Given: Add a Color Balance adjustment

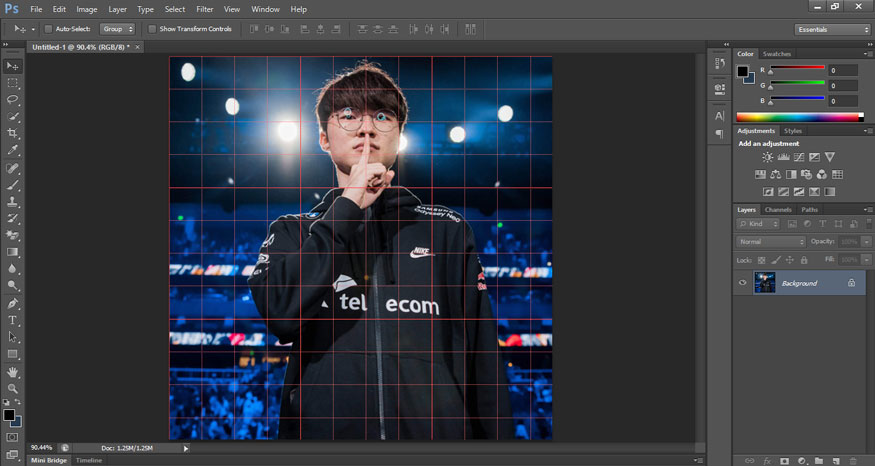Looking at the screenshot, I should click(776, 175).
